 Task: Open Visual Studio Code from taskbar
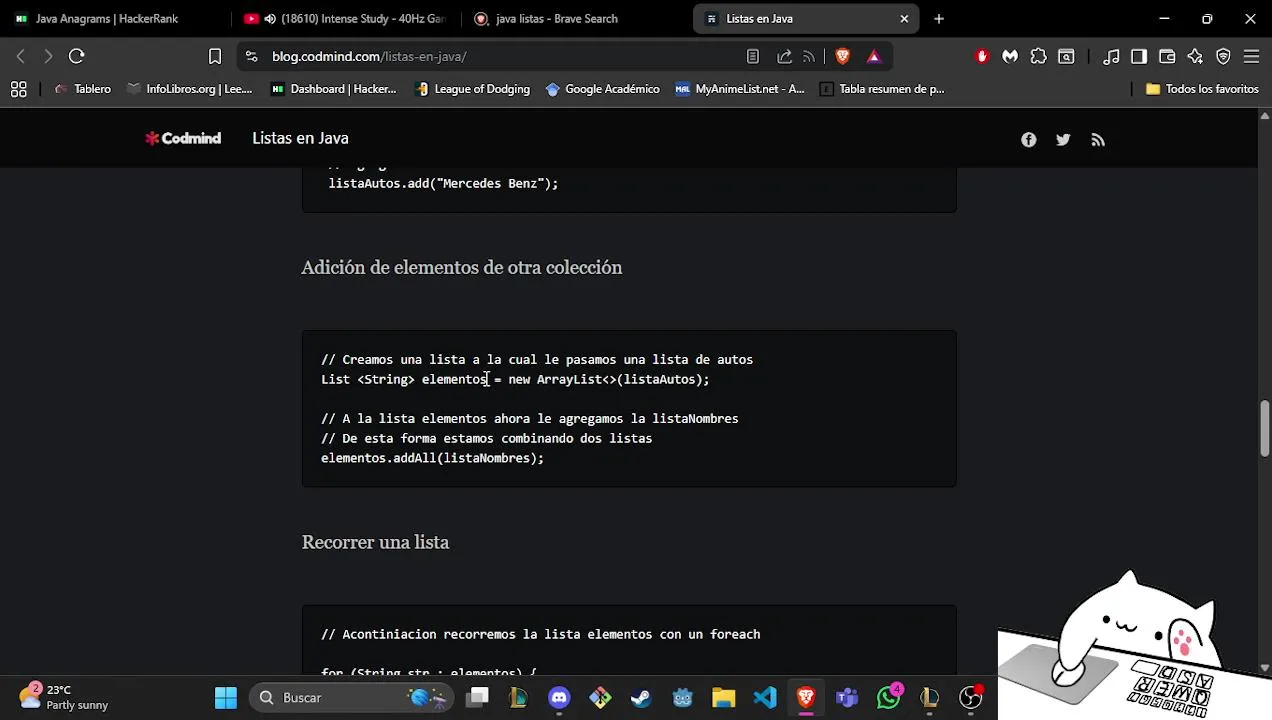click(764, 697)
